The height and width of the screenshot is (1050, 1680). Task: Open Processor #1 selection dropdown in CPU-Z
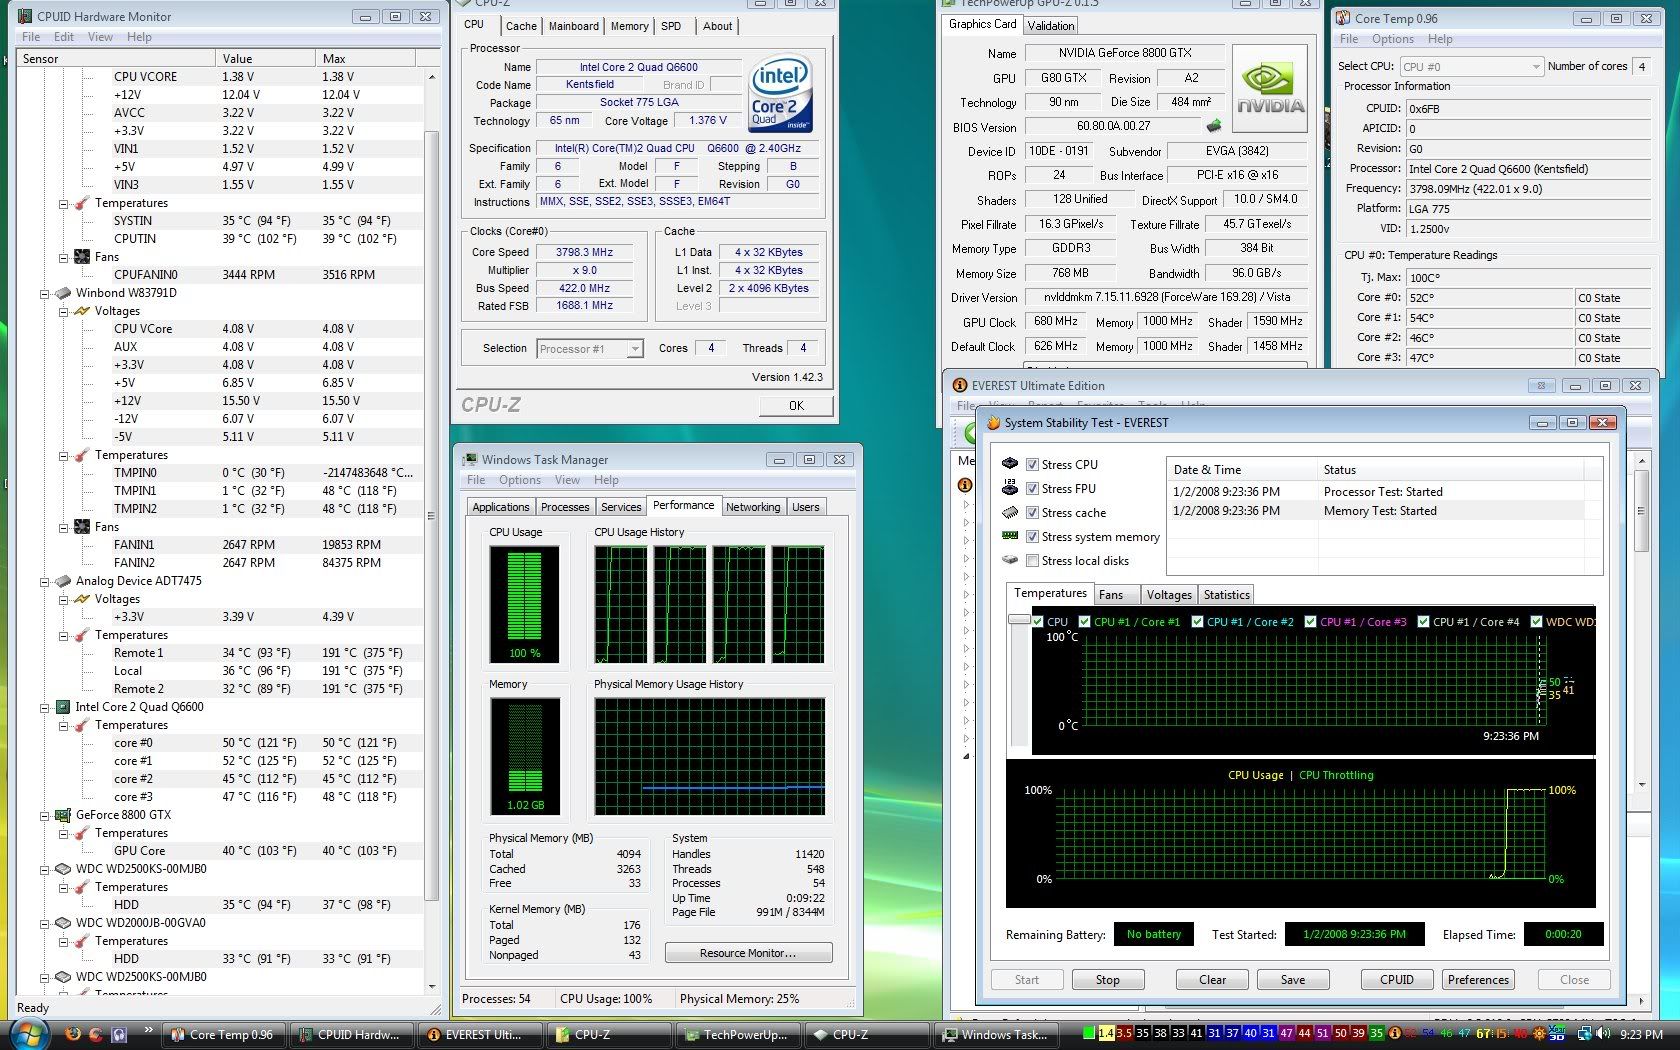tap(589, 349)
